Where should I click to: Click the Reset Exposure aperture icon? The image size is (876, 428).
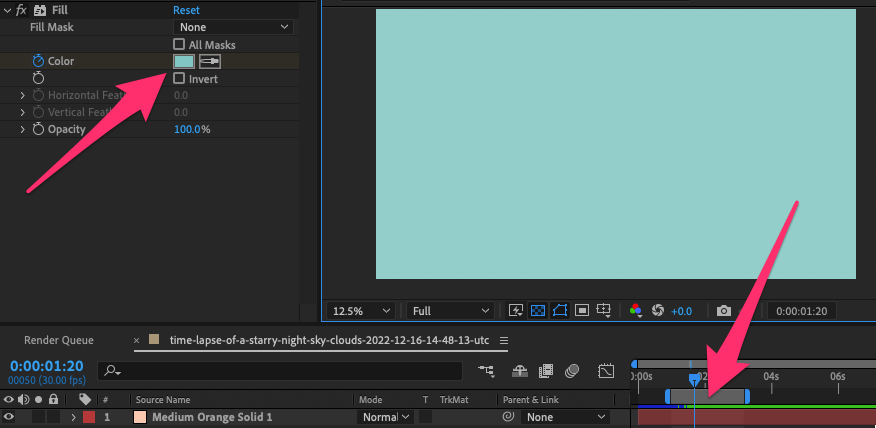pos(658,311)
